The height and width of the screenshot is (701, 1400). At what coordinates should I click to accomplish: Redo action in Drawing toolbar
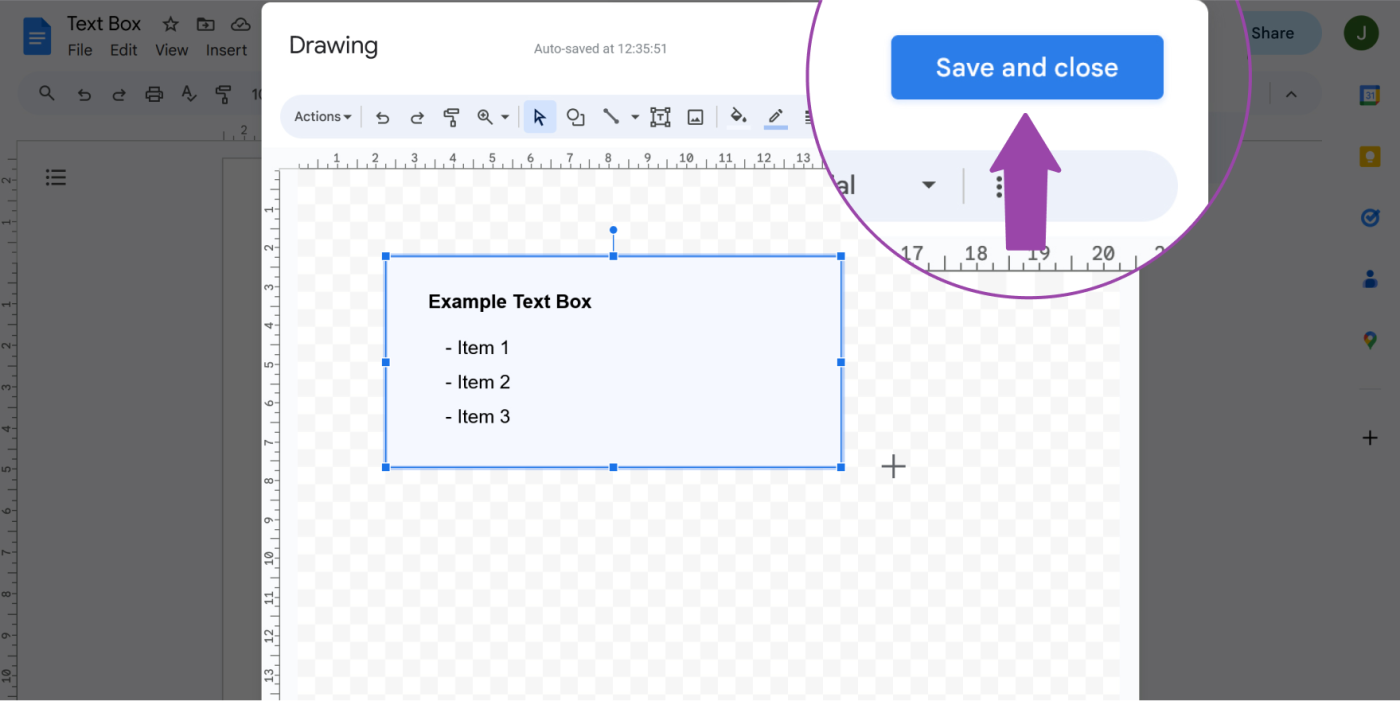tap(417, 117)
